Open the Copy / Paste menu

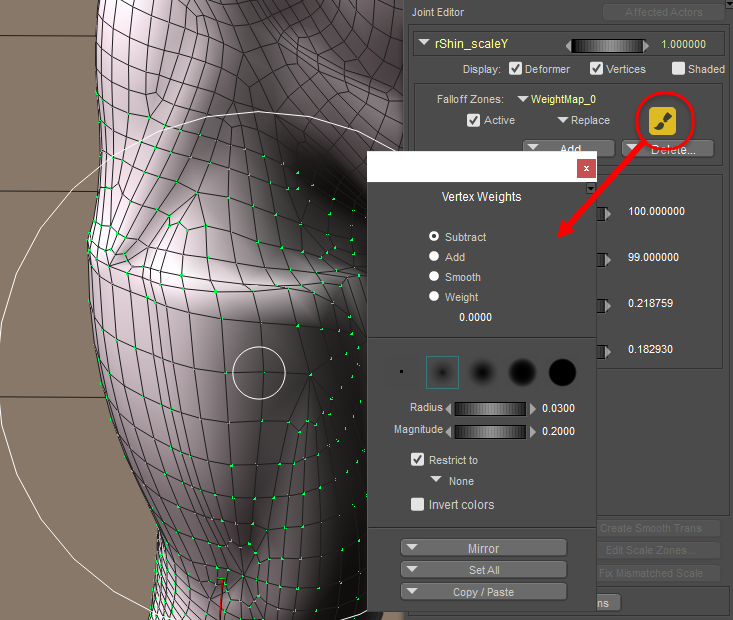point(484,592)
